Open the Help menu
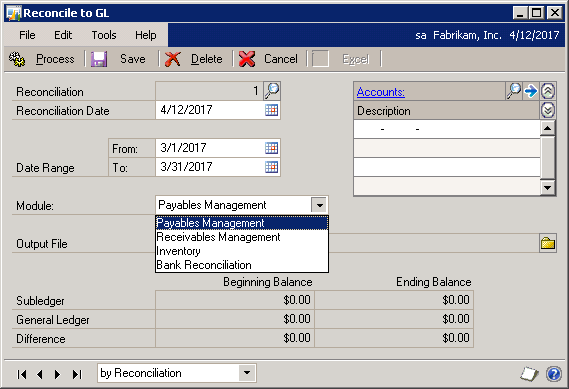This screenshot has width=569, height=389. [146, 35]
